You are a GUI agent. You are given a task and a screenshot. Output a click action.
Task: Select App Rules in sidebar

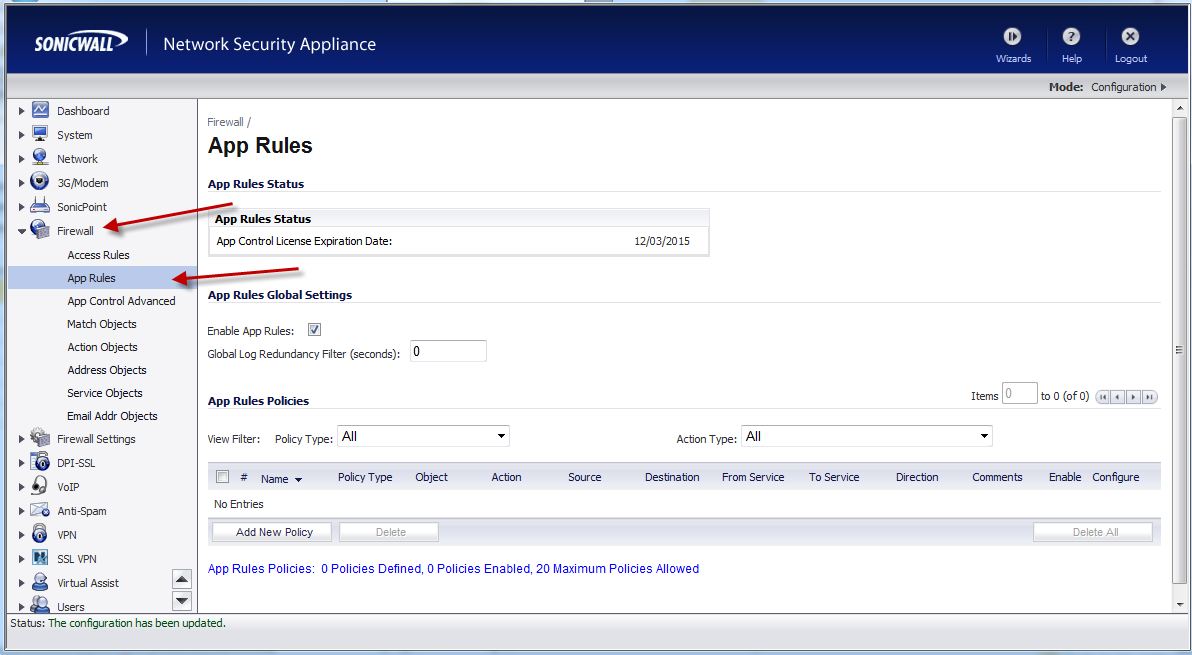91,278
